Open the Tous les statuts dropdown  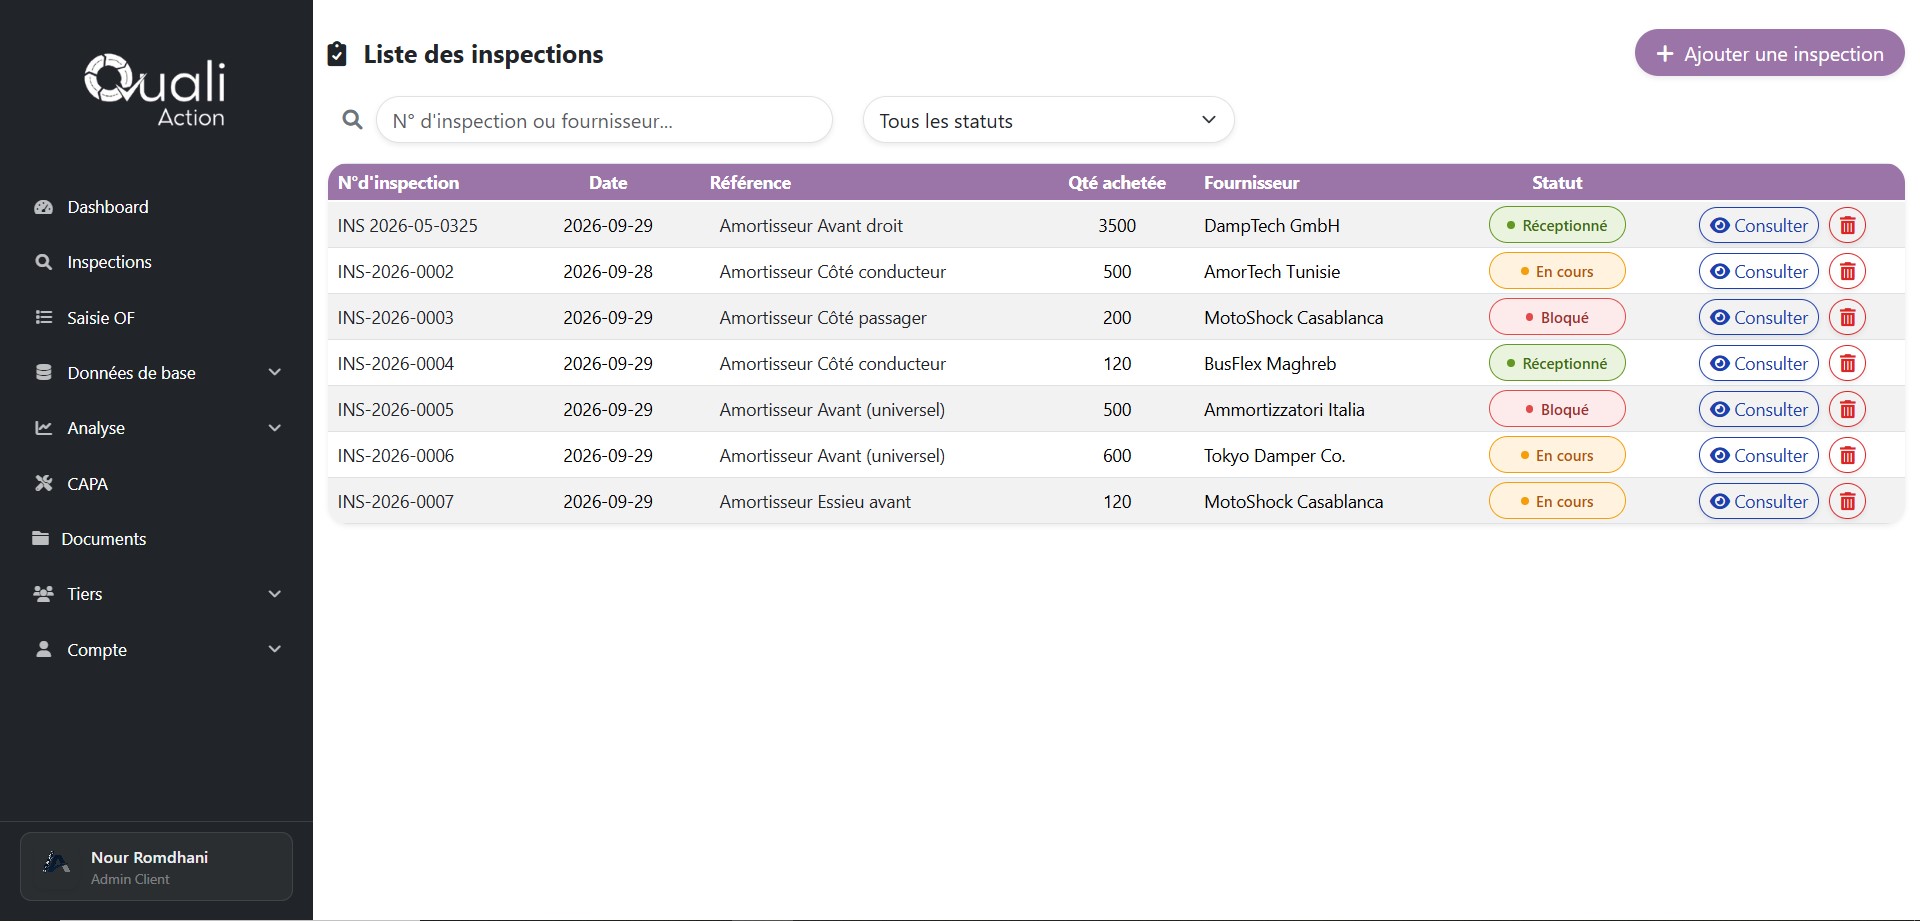click(x=1048, y=120)
